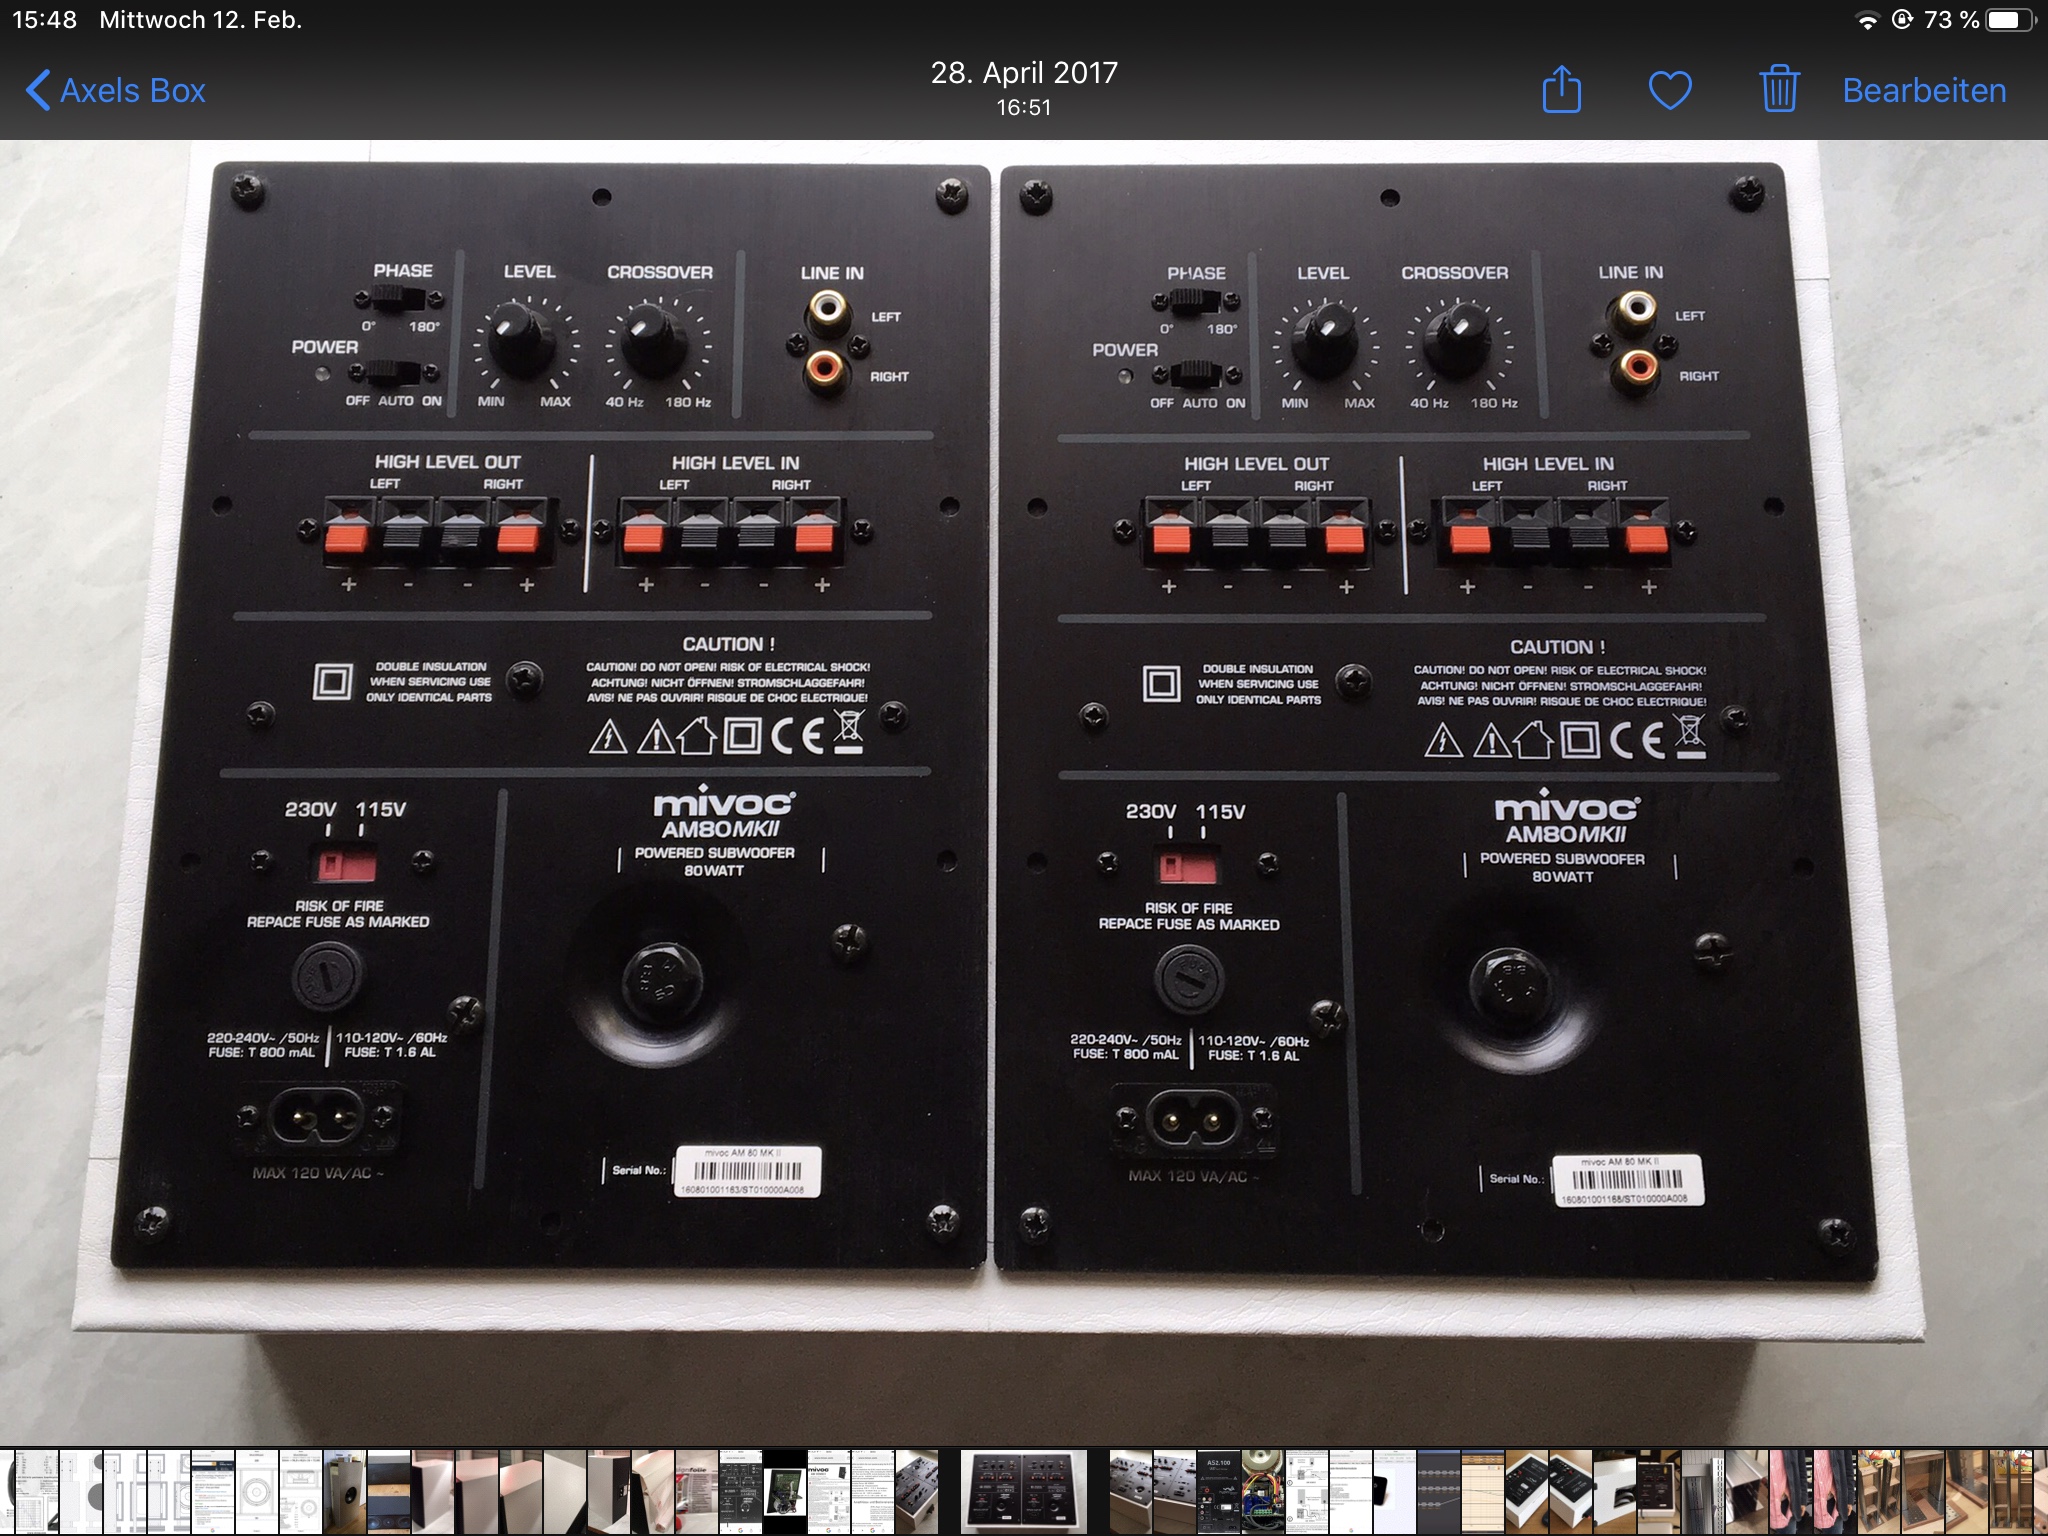Open the dark soundbar on wood floor thumbnail

(389, 1492)
